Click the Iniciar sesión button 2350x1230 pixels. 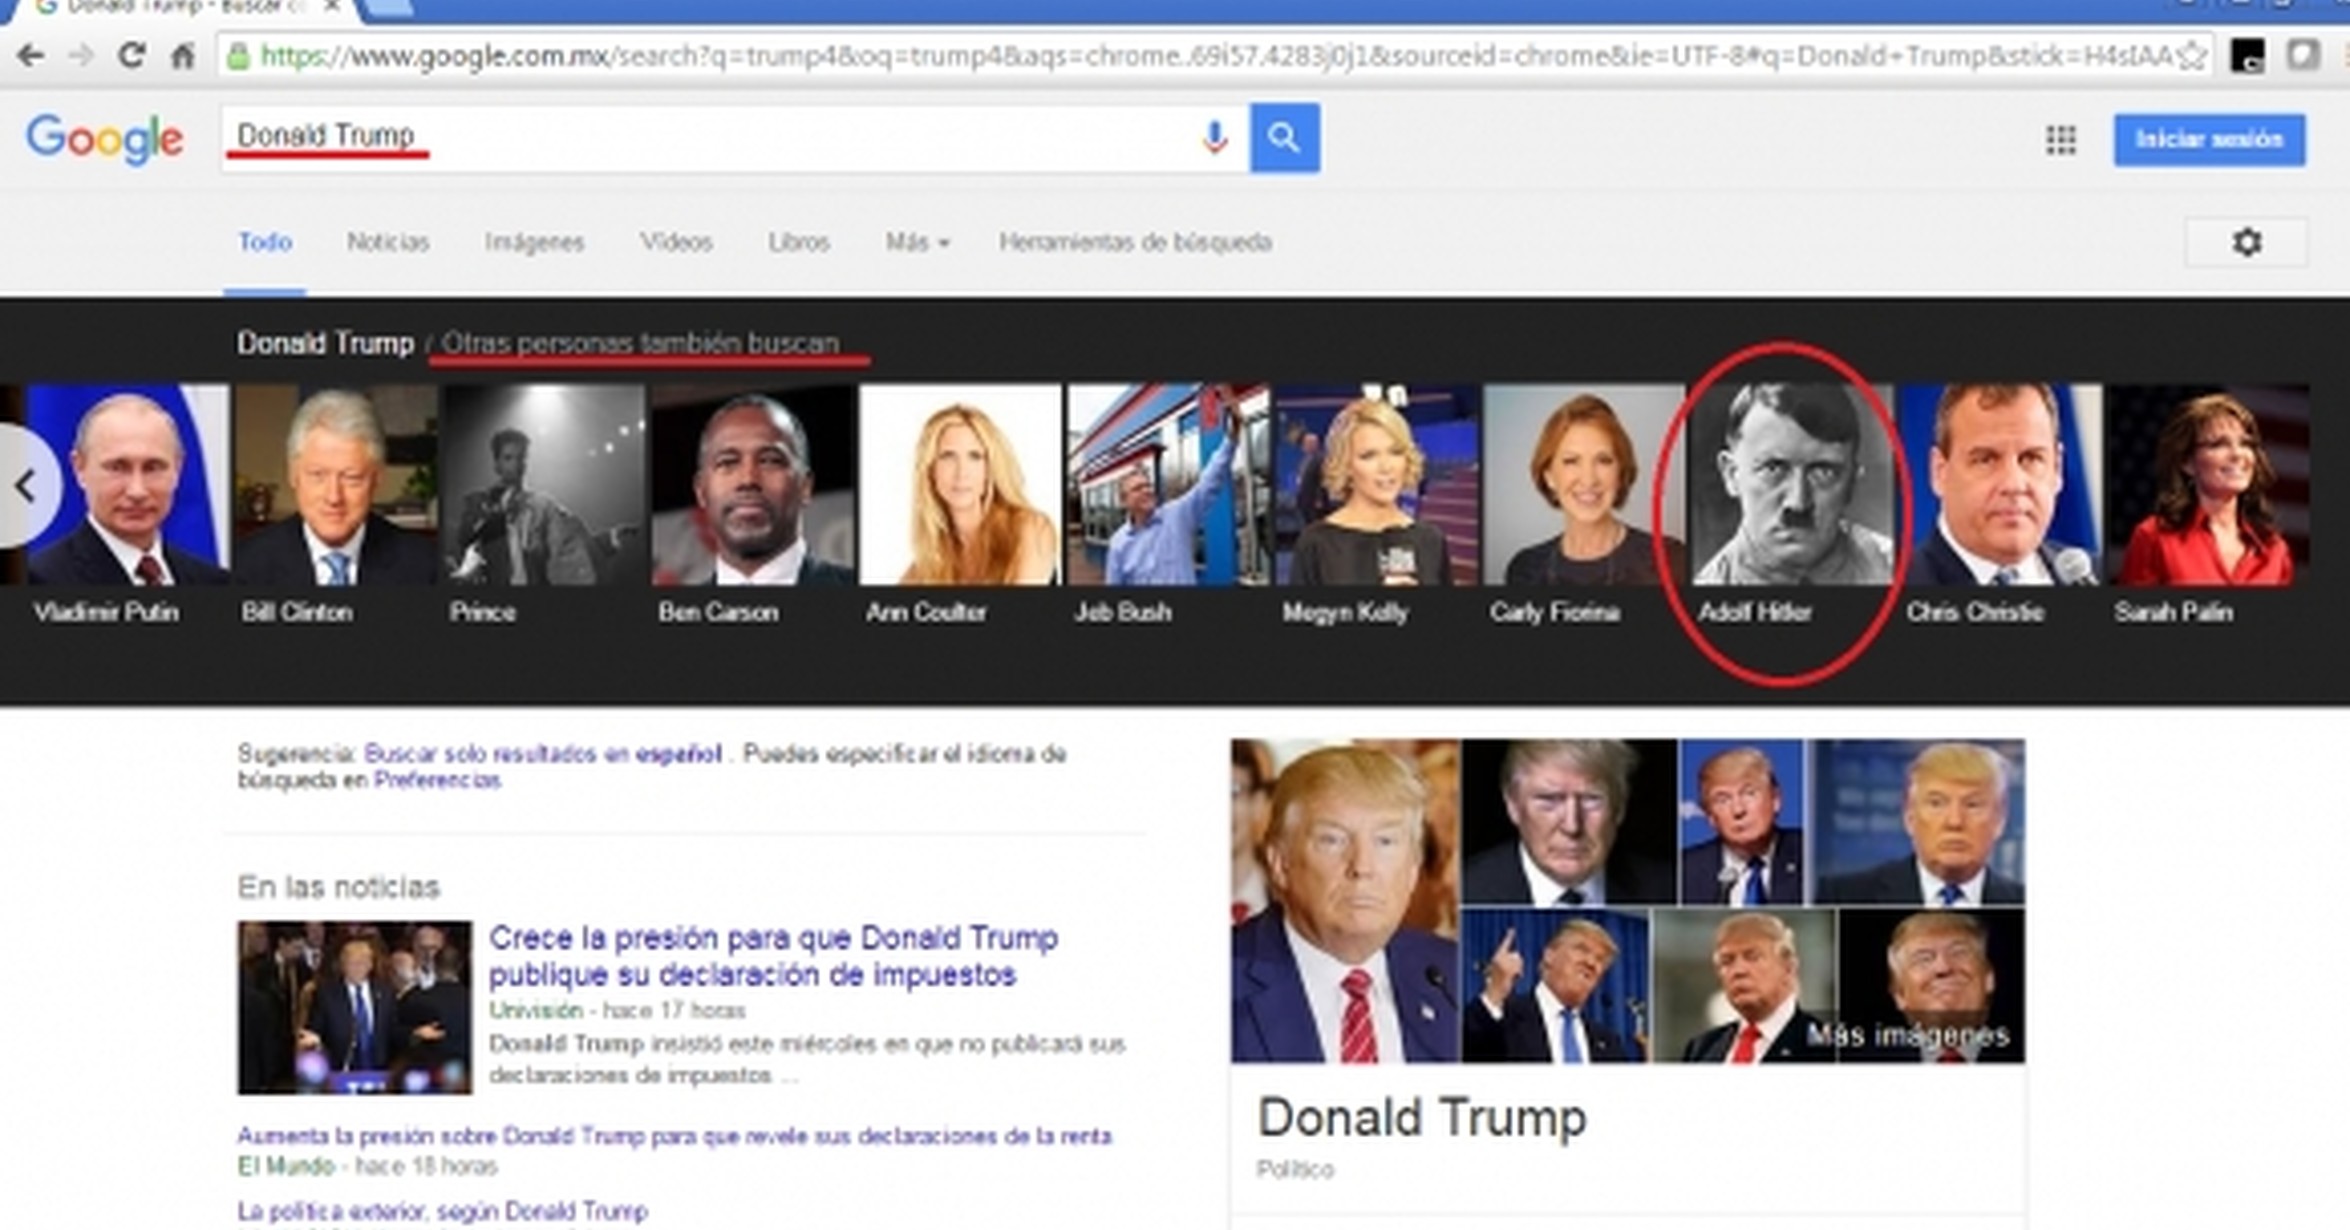[2209, 140]
